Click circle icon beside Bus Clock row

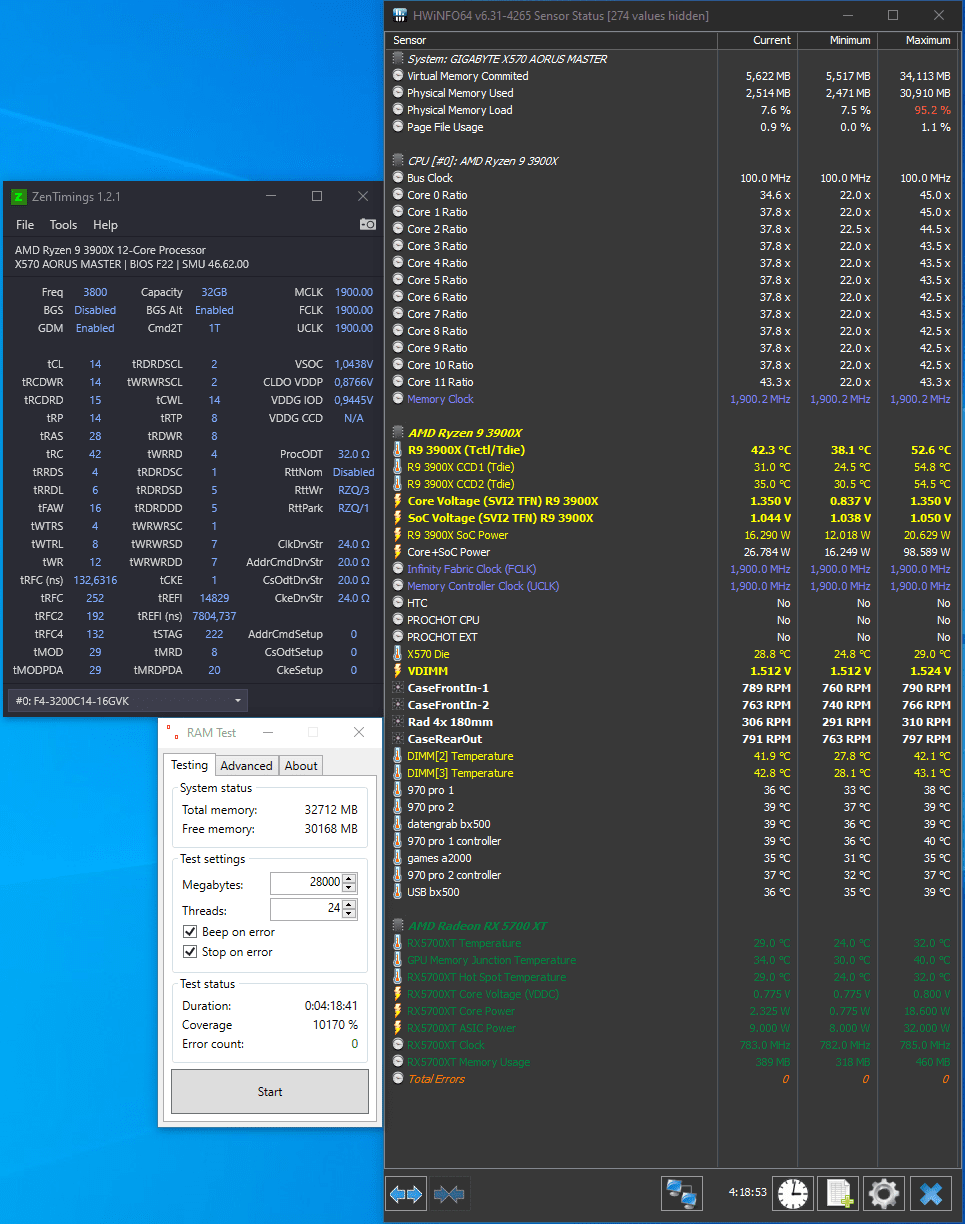(398, 178)
